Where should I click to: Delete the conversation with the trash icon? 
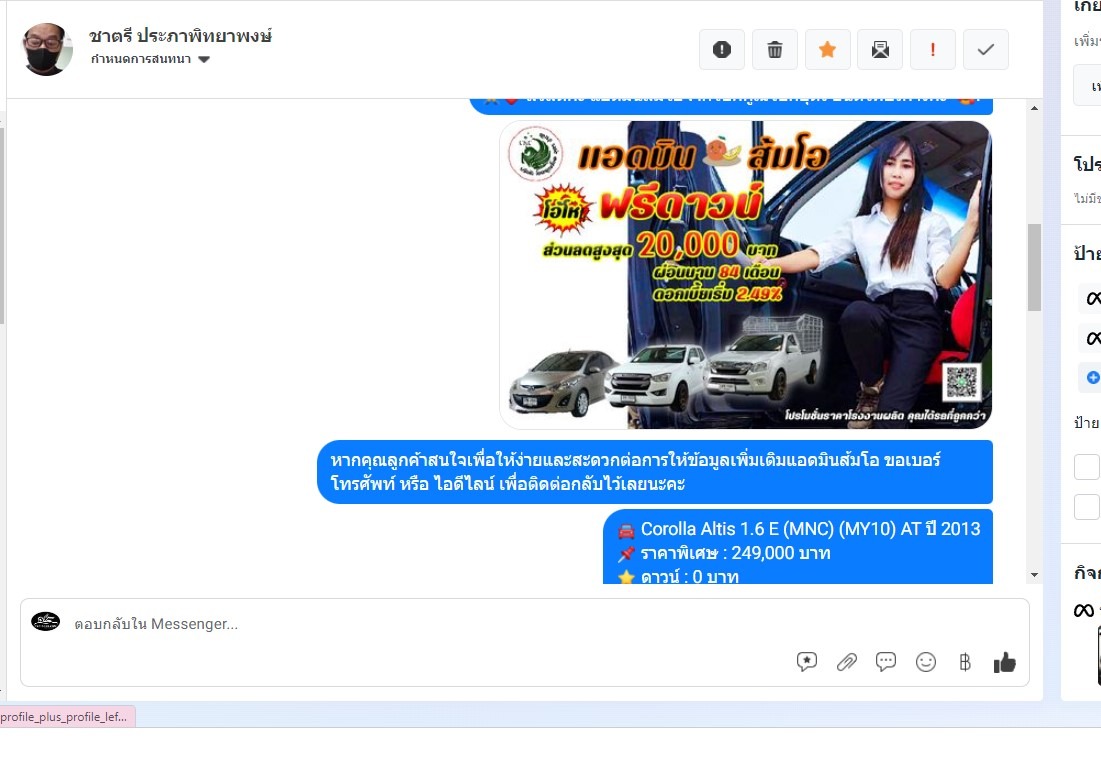[774, 50]
